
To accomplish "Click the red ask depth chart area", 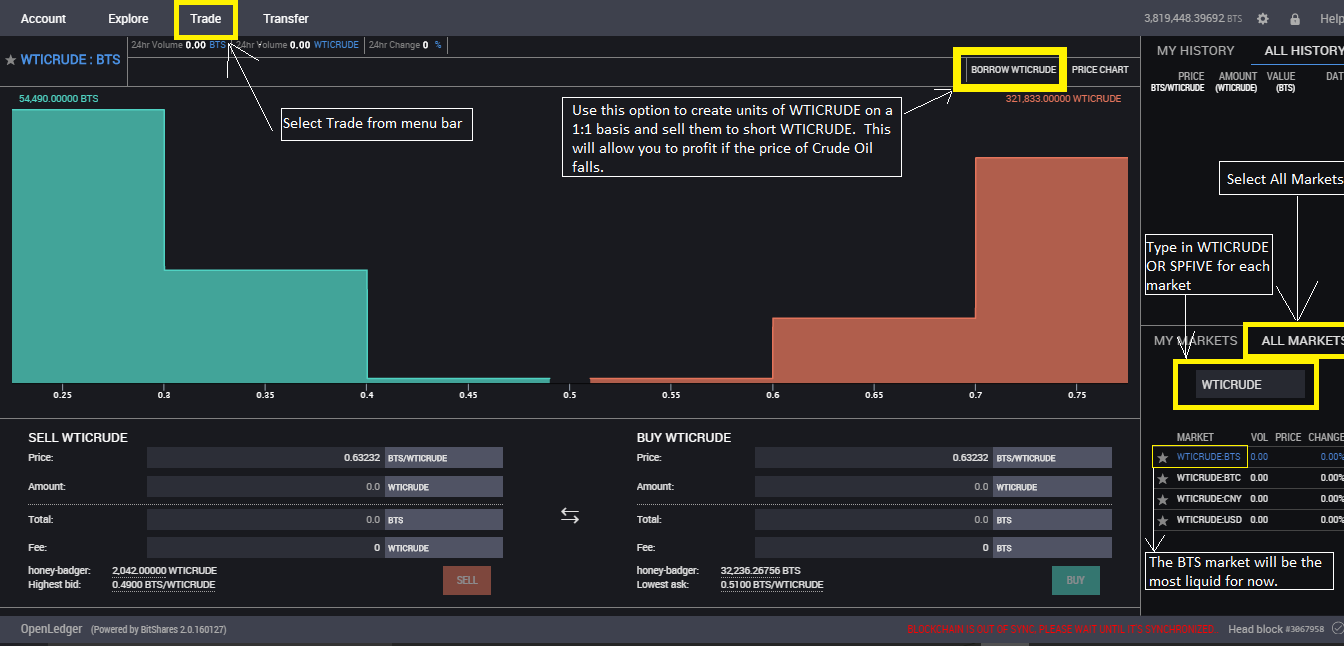I will [x=950, y=300].
